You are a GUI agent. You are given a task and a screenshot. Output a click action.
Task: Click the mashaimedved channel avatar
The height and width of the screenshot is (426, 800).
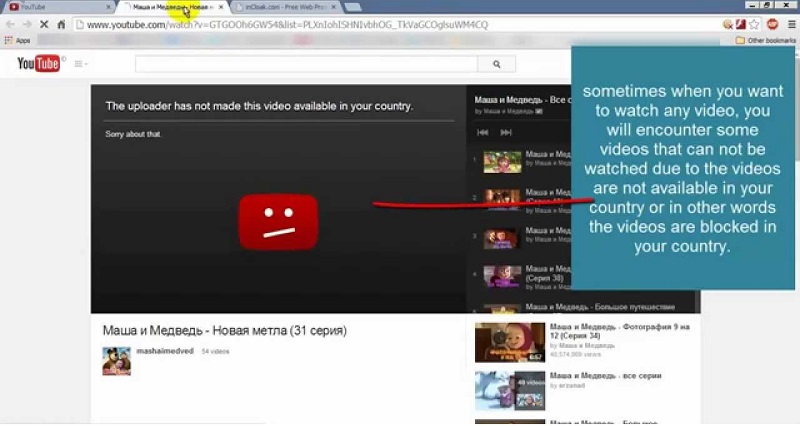coord(116,361)
